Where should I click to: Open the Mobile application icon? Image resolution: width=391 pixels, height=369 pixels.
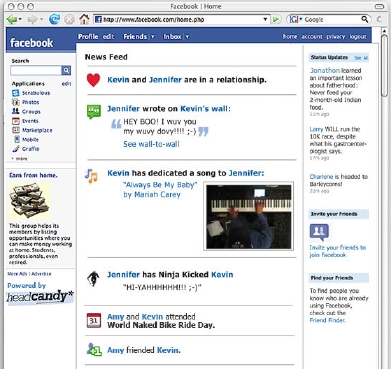[17, 139]
